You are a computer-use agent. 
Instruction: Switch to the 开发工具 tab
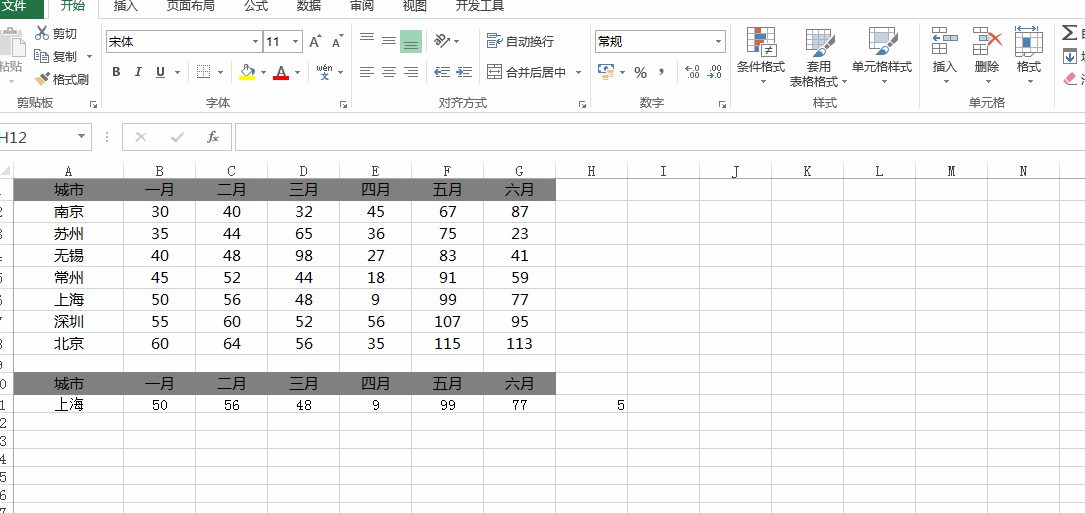480,7
